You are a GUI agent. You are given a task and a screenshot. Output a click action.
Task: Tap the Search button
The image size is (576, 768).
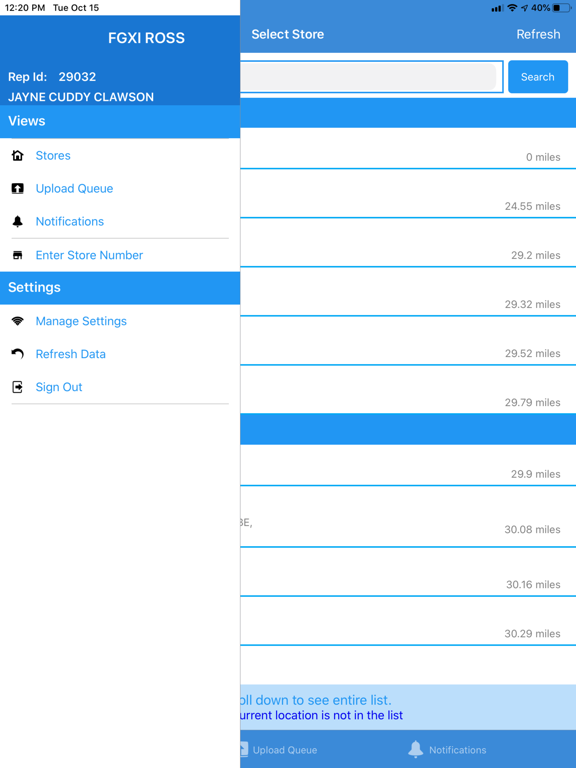point(538,77)
